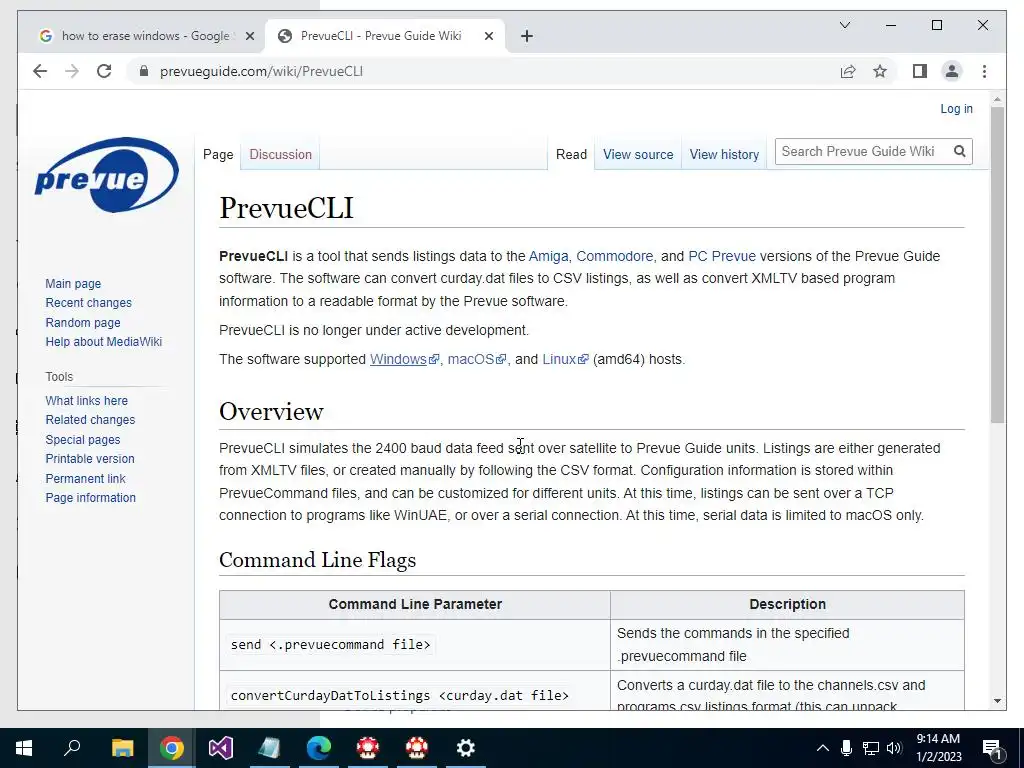
Task: Click the scrollbar up arrow
Action: (x=997, y=100)
